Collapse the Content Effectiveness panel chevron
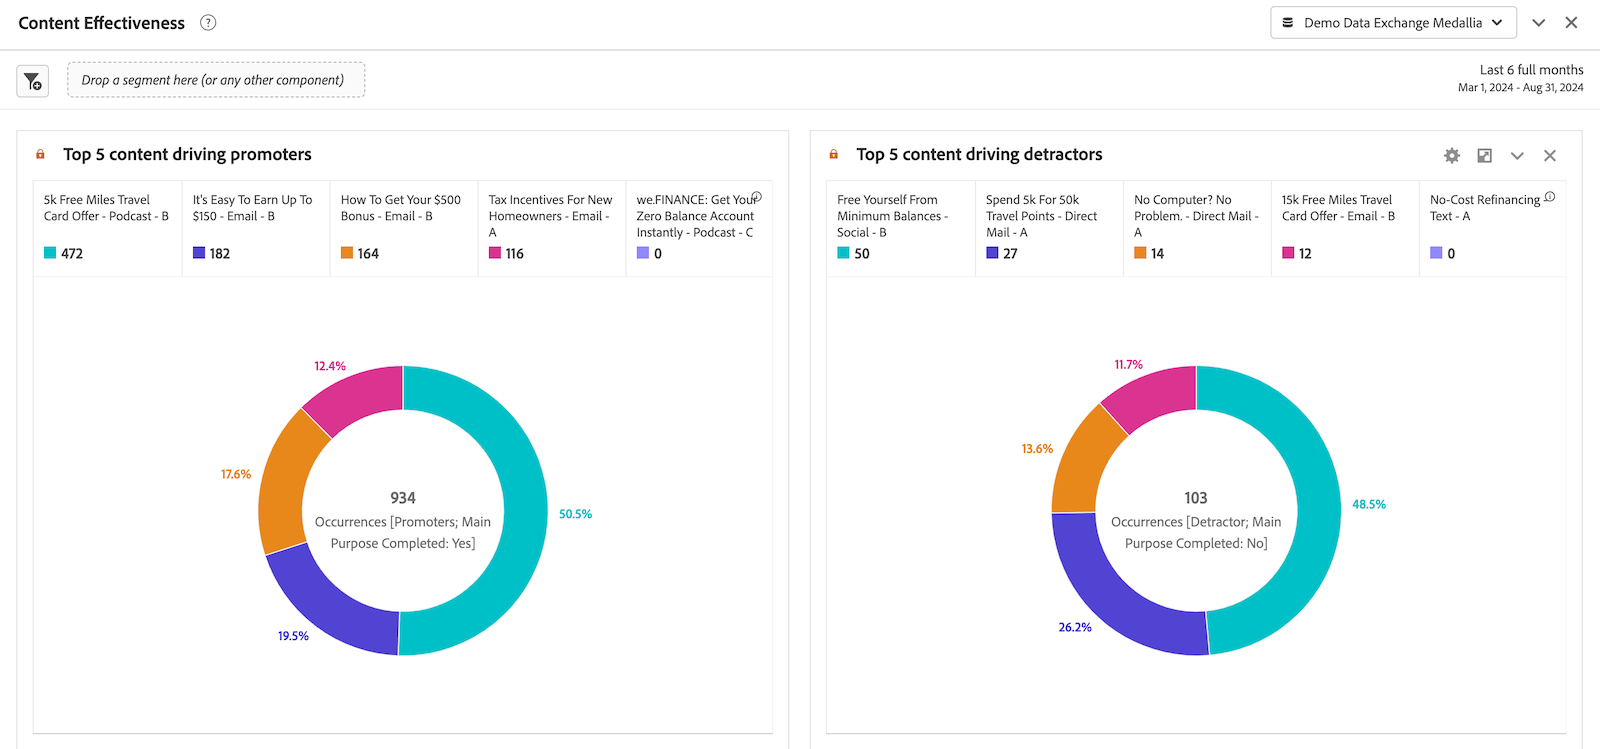Viewport: 1600px width, 749px height. coord(1539,23)
